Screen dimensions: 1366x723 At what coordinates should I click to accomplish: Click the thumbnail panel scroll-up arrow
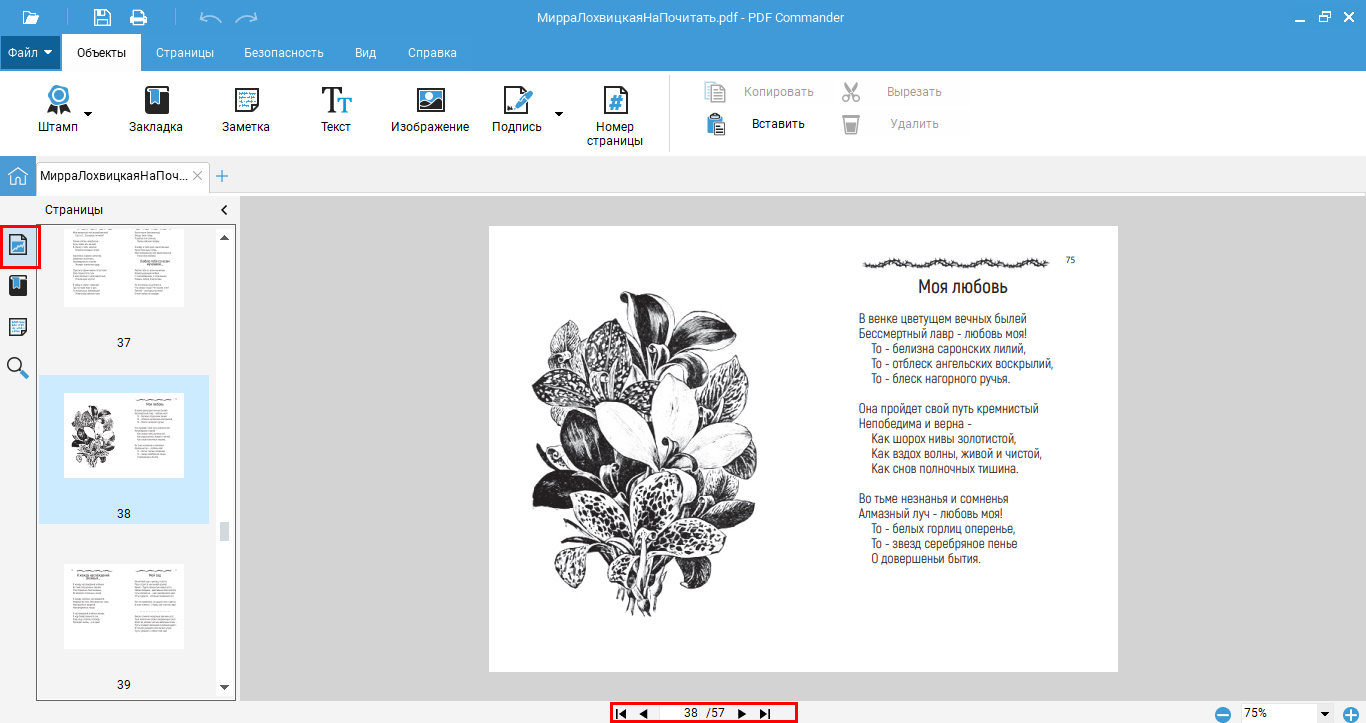click(x=224, y=238)
